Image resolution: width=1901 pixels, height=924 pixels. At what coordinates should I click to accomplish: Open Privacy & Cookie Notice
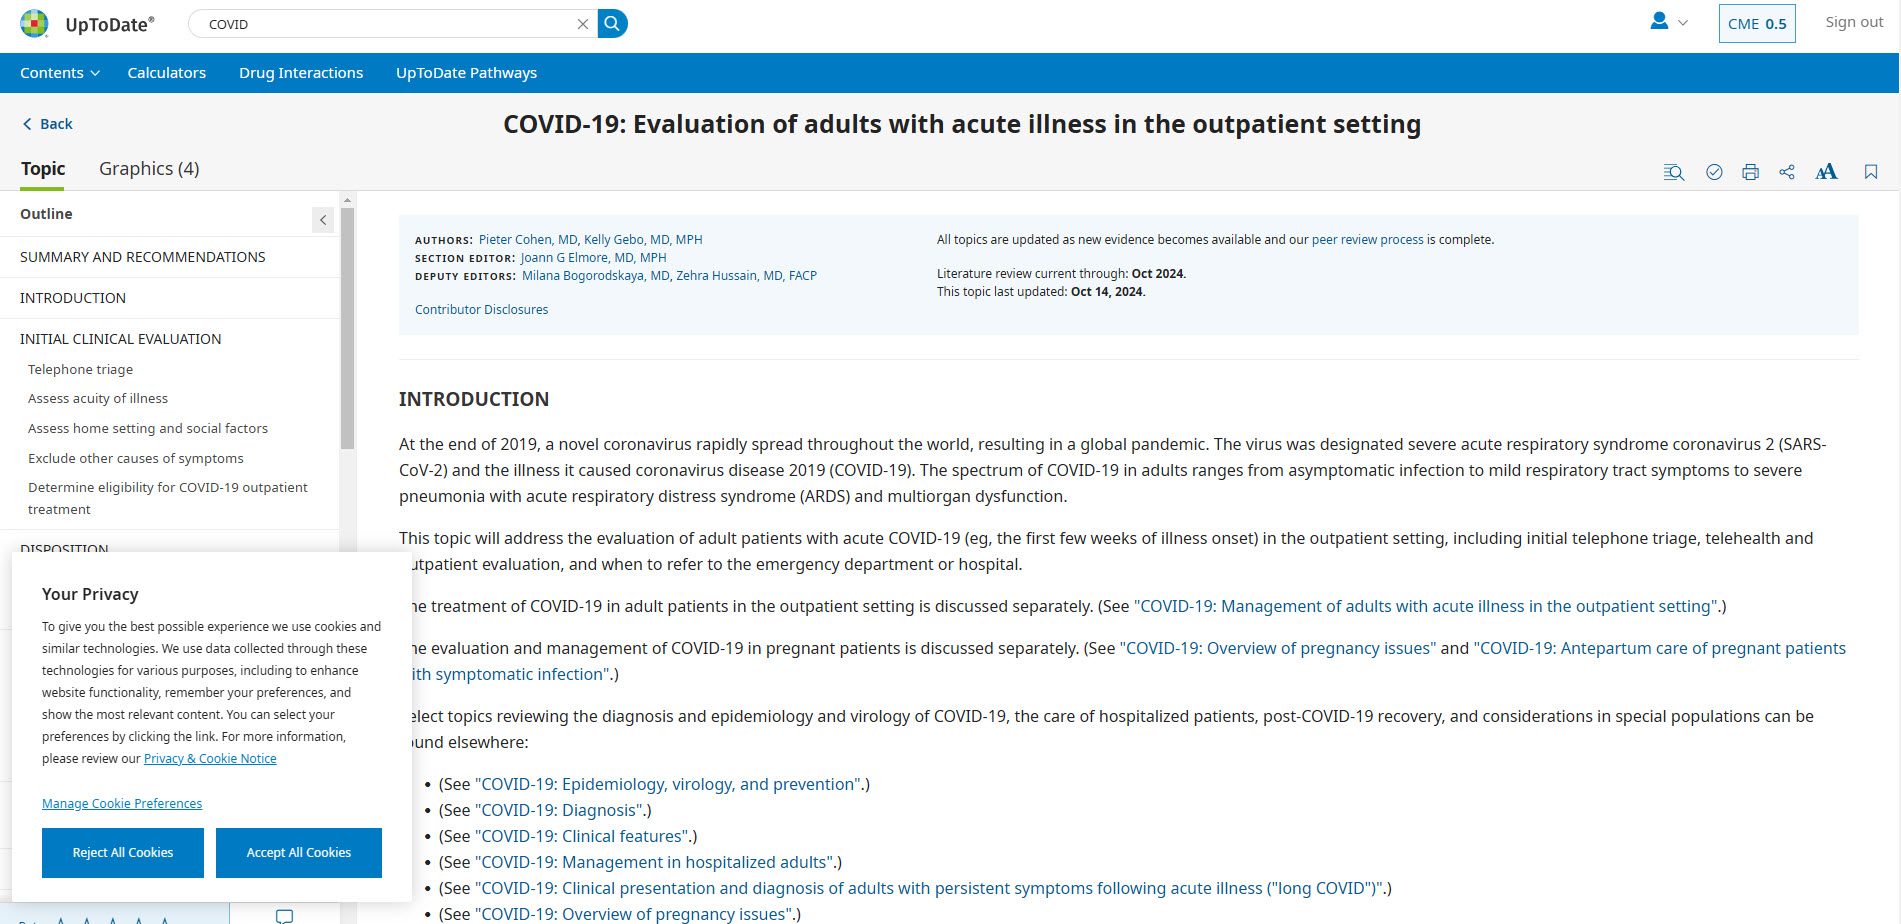(210, 759)
